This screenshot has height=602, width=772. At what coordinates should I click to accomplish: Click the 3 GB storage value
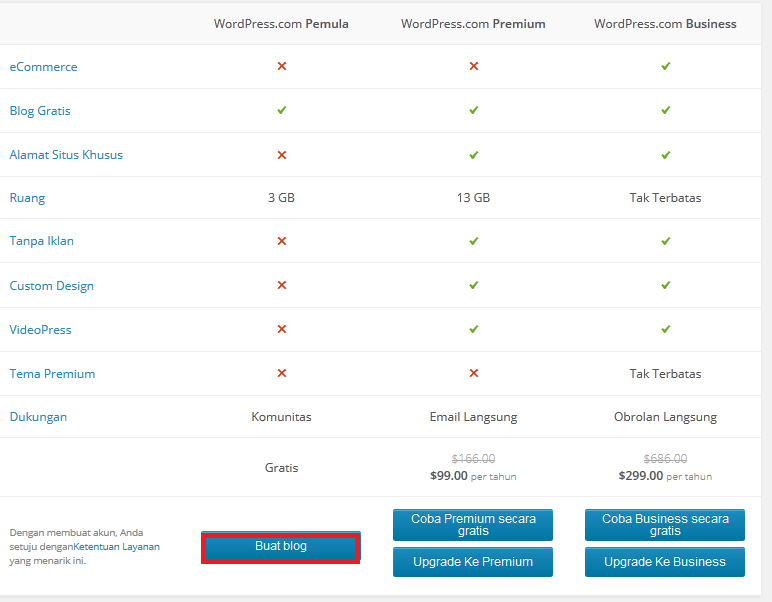(281, 198)
